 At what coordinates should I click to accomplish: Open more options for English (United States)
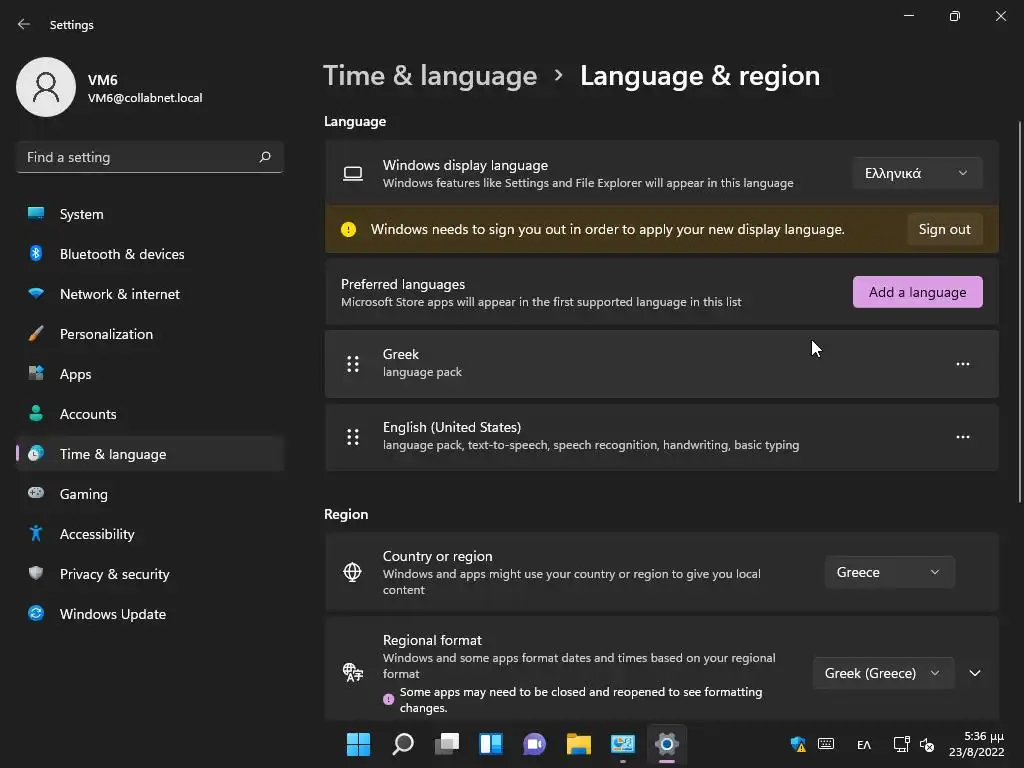(963, 437)
